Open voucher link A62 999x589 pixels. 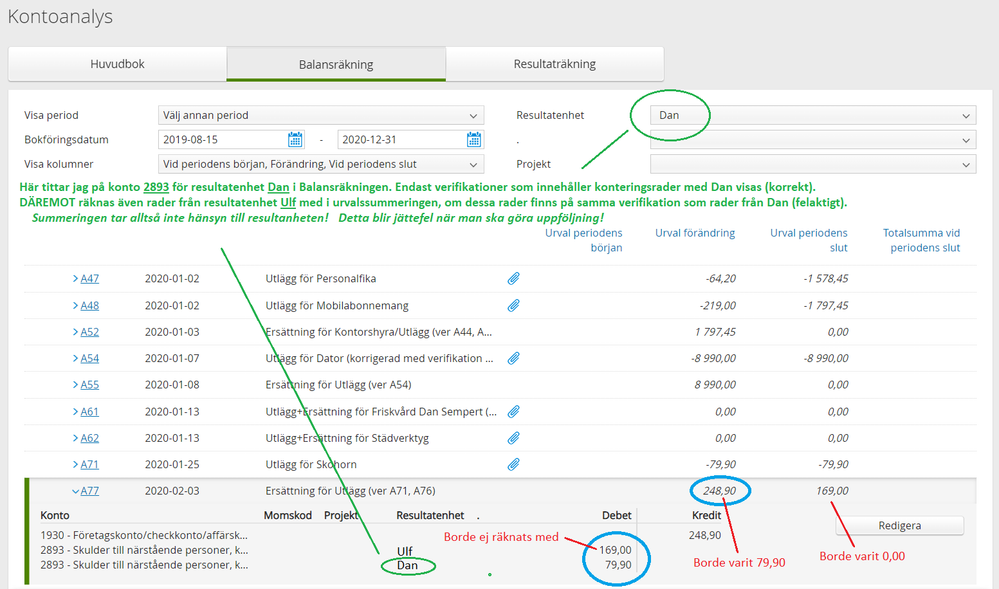[x=90, y=438]
